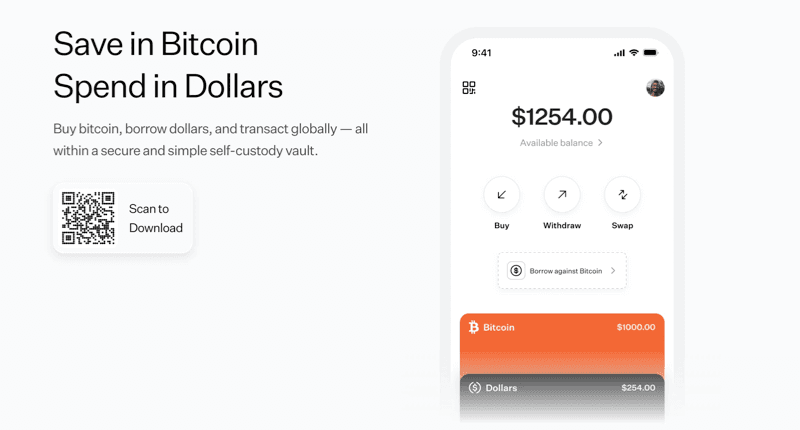The image size is (800, 430).
Task: Tap the Swap arrows icon button
Action: (622, 195)
